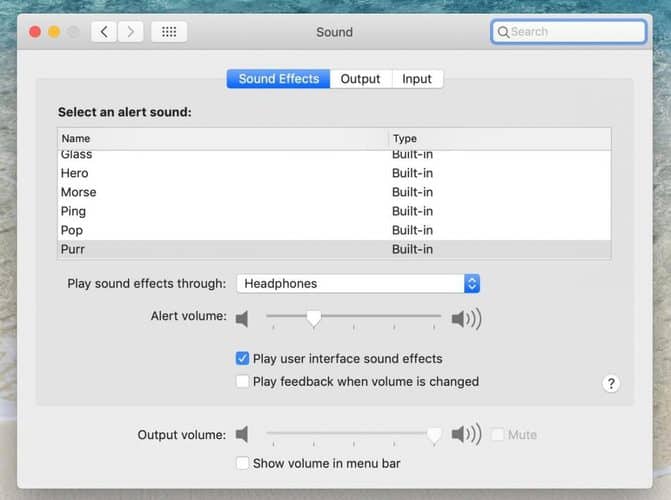Screen dimensions: 671x500
Task: Adjust the Output volume slider
Action: tap(434, 435)
